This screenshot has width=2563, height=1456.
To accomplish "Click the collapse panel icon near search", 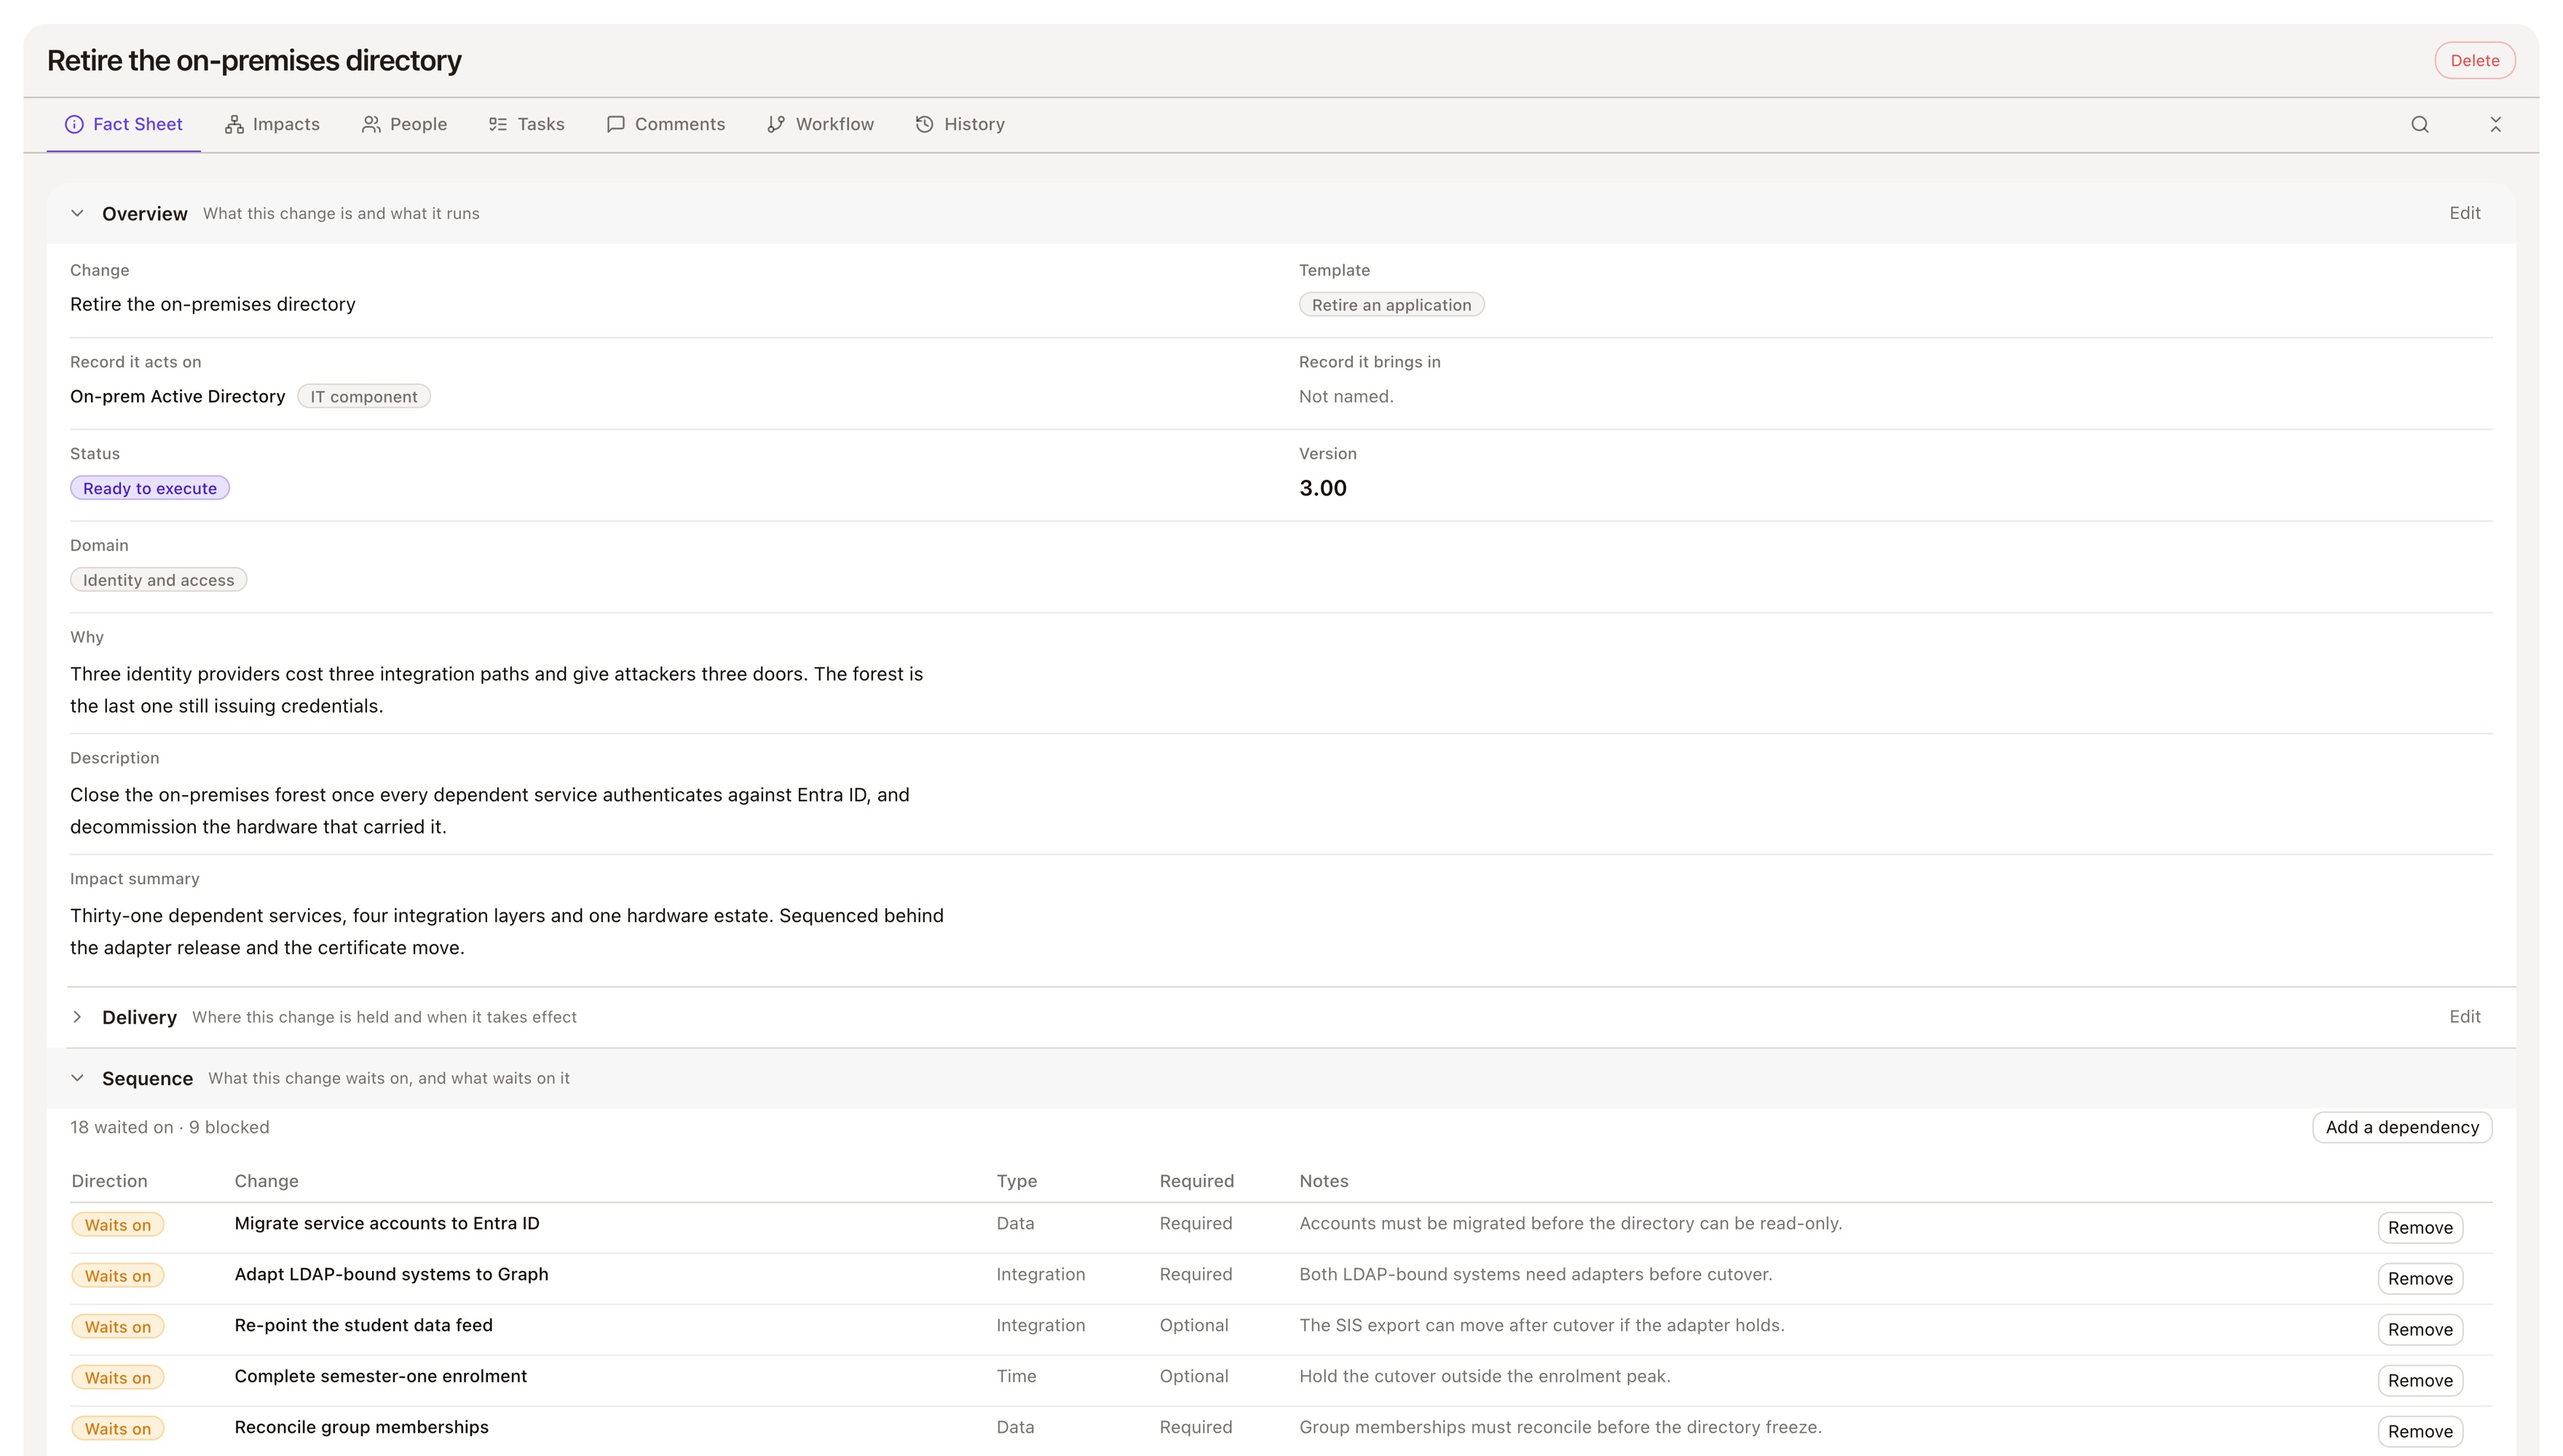I will click(2495, 124).
